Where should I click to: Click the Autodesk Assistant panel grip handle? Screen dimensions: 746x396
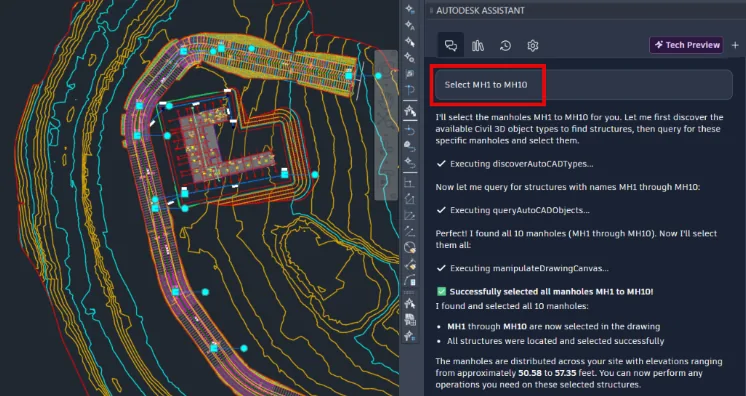pyautogui.click(x=431, y=10)
